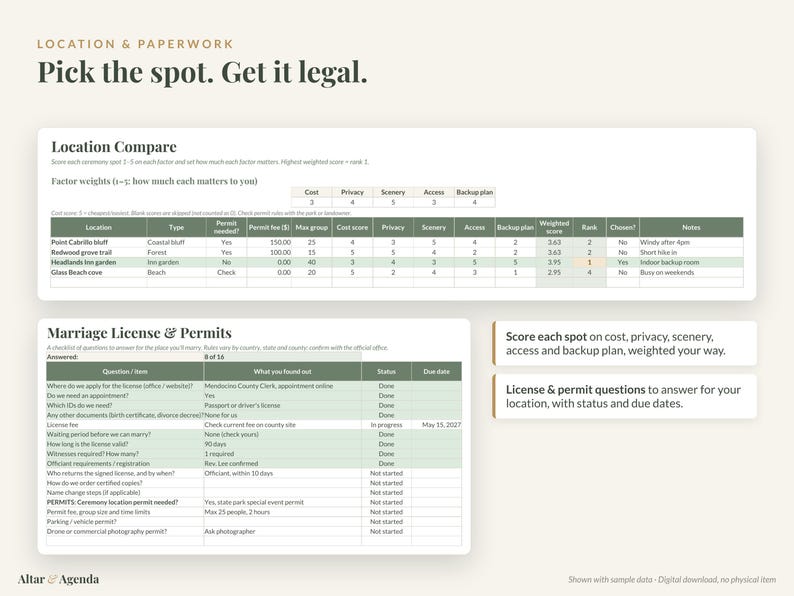
Task: Click the 'Marriage License & Permits' heading
Action: (139, 333)
